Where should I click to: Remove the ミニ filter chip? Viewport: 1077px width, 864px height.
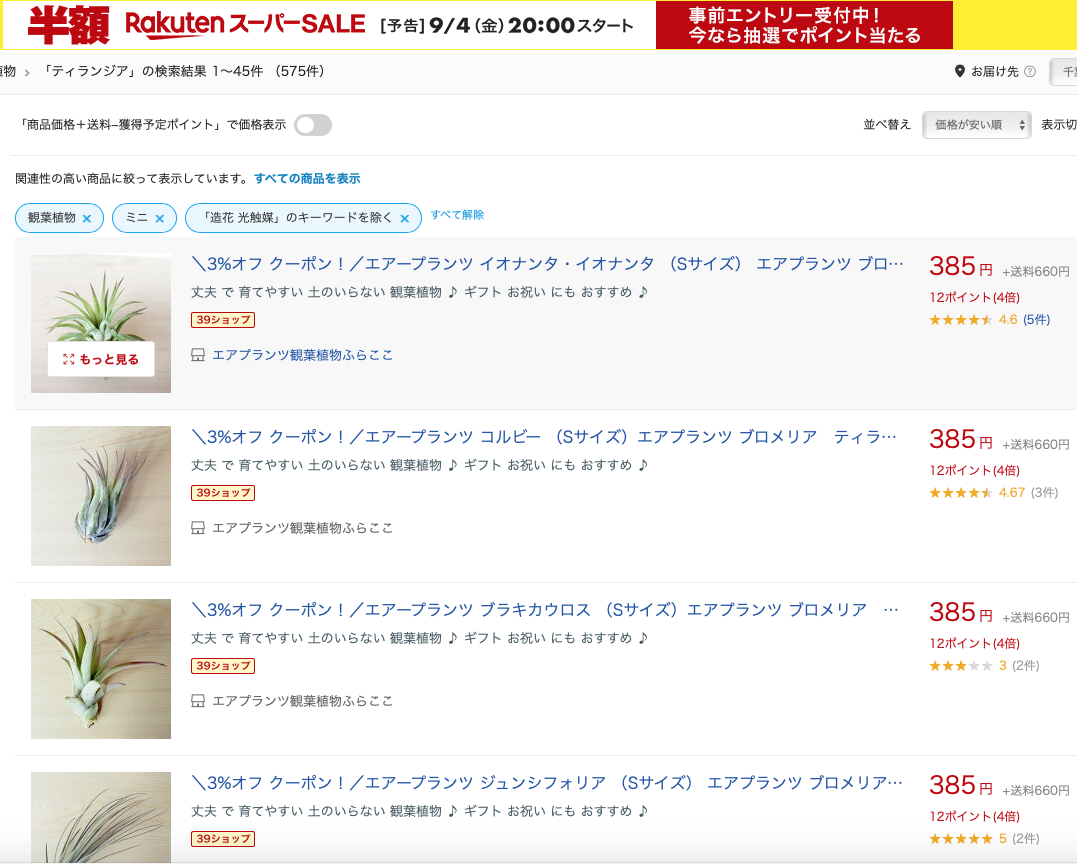159,218
